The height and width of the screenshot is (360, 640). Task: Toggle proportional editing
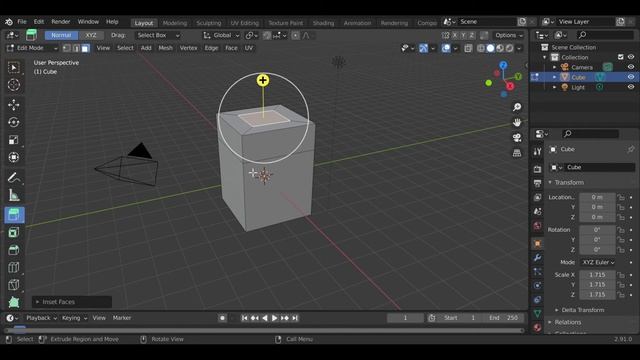296,36
